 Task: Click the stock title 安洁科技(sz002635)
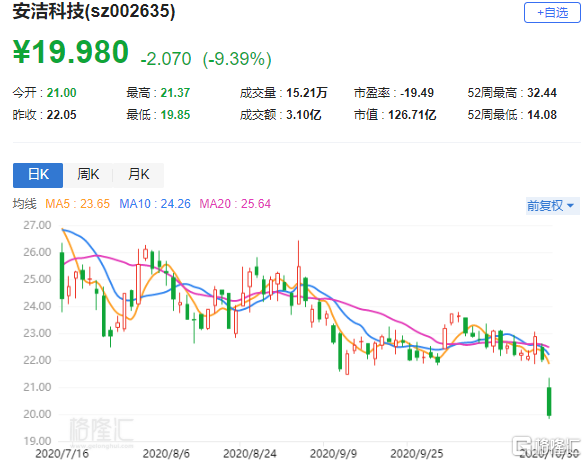[x=94, y=11]
